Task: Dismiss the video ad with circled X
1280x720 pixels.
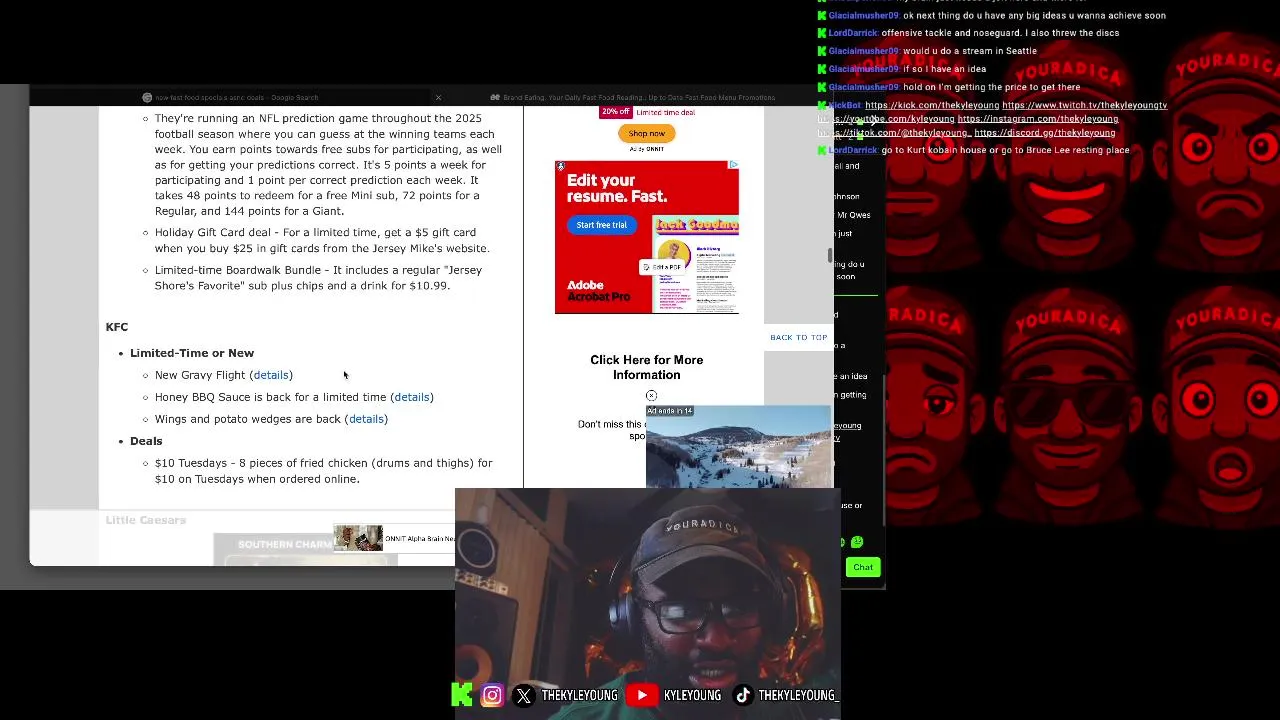Action: [651, 396]
